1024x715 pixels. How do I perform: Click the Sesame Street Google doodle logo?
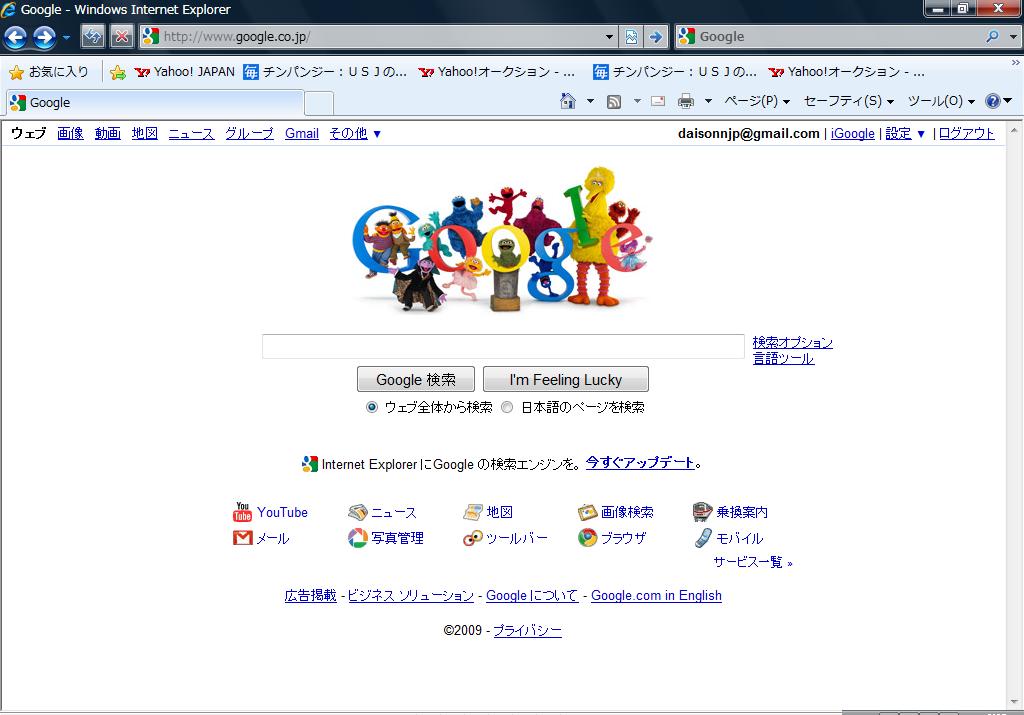503,239
